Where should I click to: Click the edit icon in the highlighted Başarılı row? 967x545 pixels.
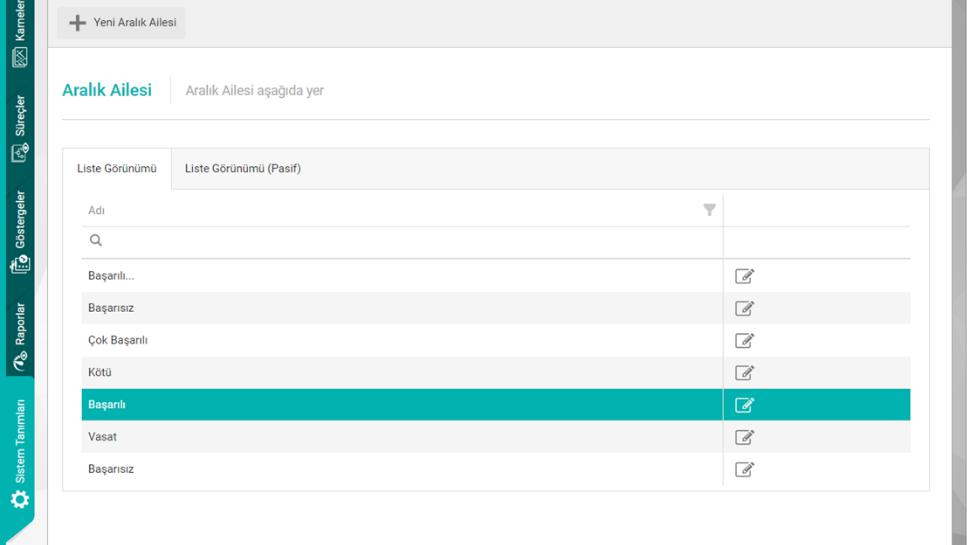click(x=744, y=405)
